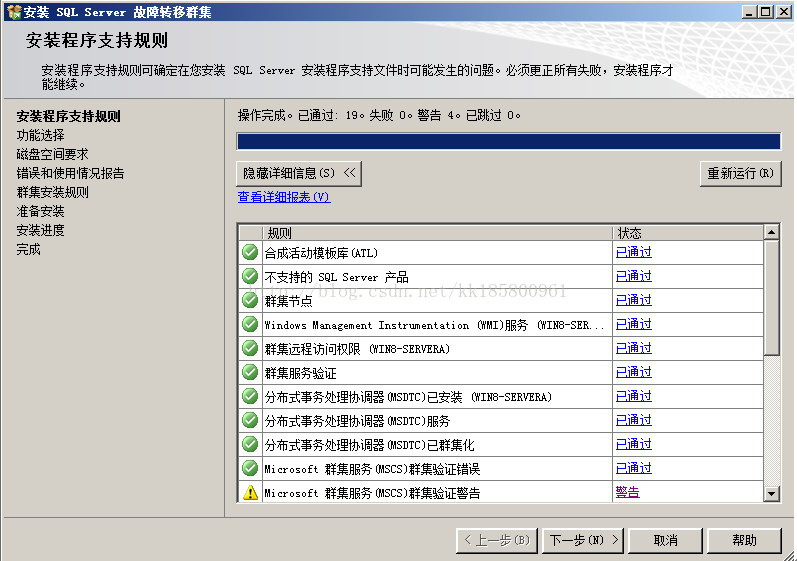Select row text 群集节点
This screenshot has height=561, width=797.
click(288, 301)
